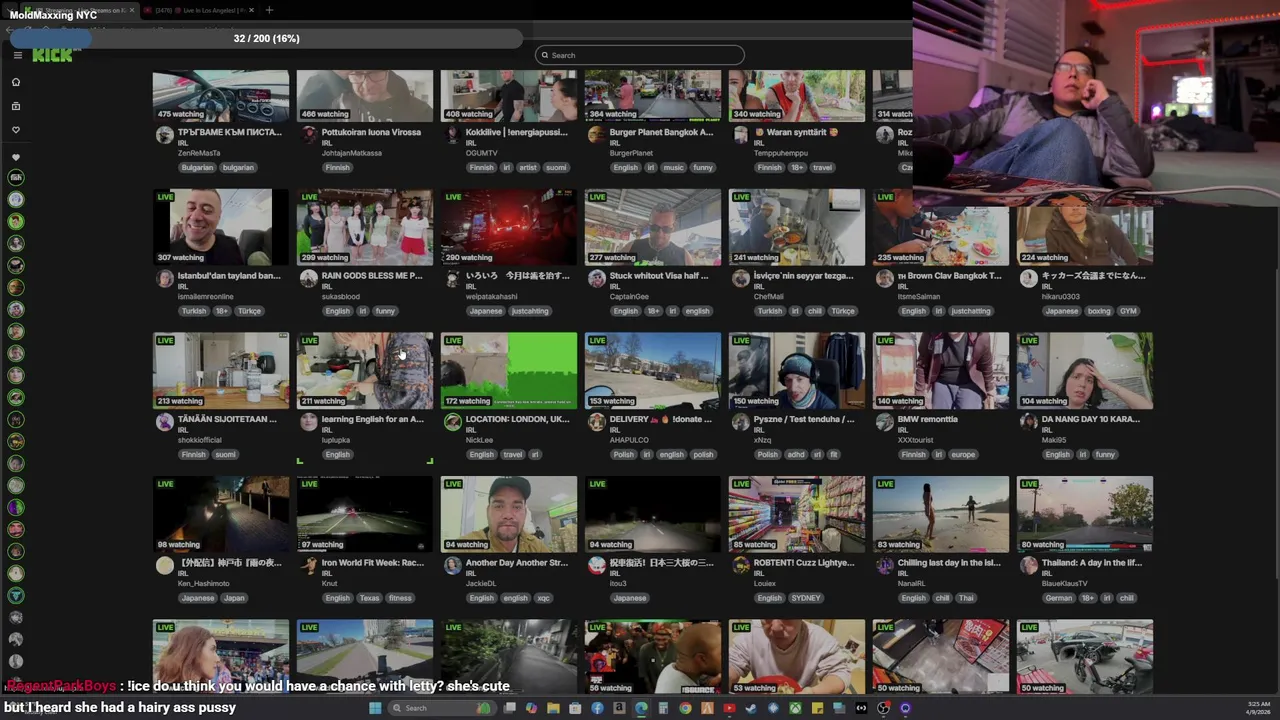Open the JohtajanMatkassa channel avatar
The width and height of the screenshot is (1280, 720).
click(x=308, y=135)
